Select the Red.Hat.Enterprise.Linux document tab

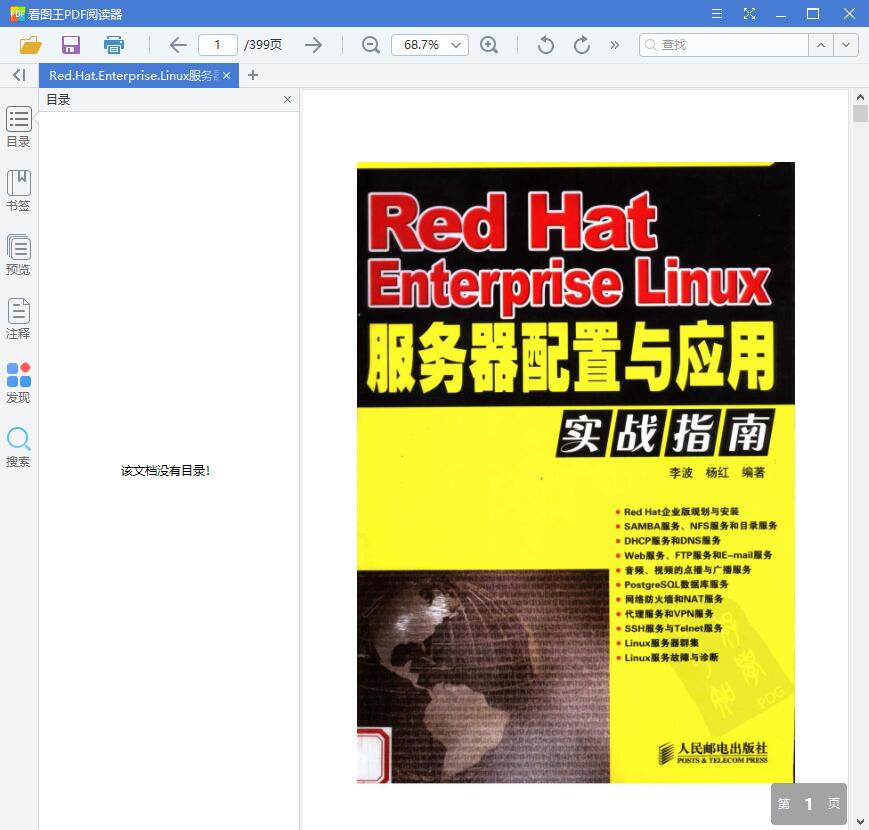pyautogui.click(x=139, y=75)
